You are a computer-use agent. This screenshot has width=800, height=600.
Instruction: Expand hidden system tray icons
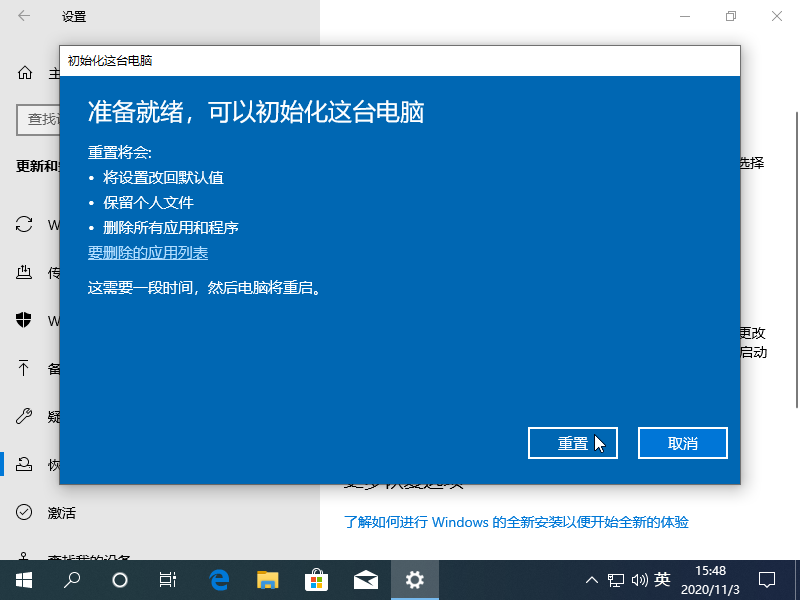point(592,579)
